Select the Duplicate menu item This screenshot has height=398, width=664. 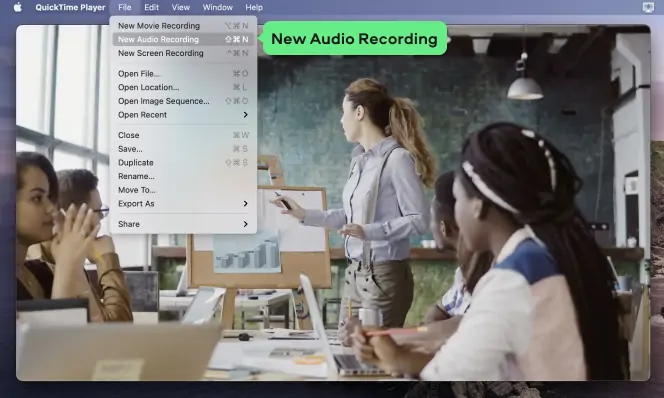tap(183, 163)
